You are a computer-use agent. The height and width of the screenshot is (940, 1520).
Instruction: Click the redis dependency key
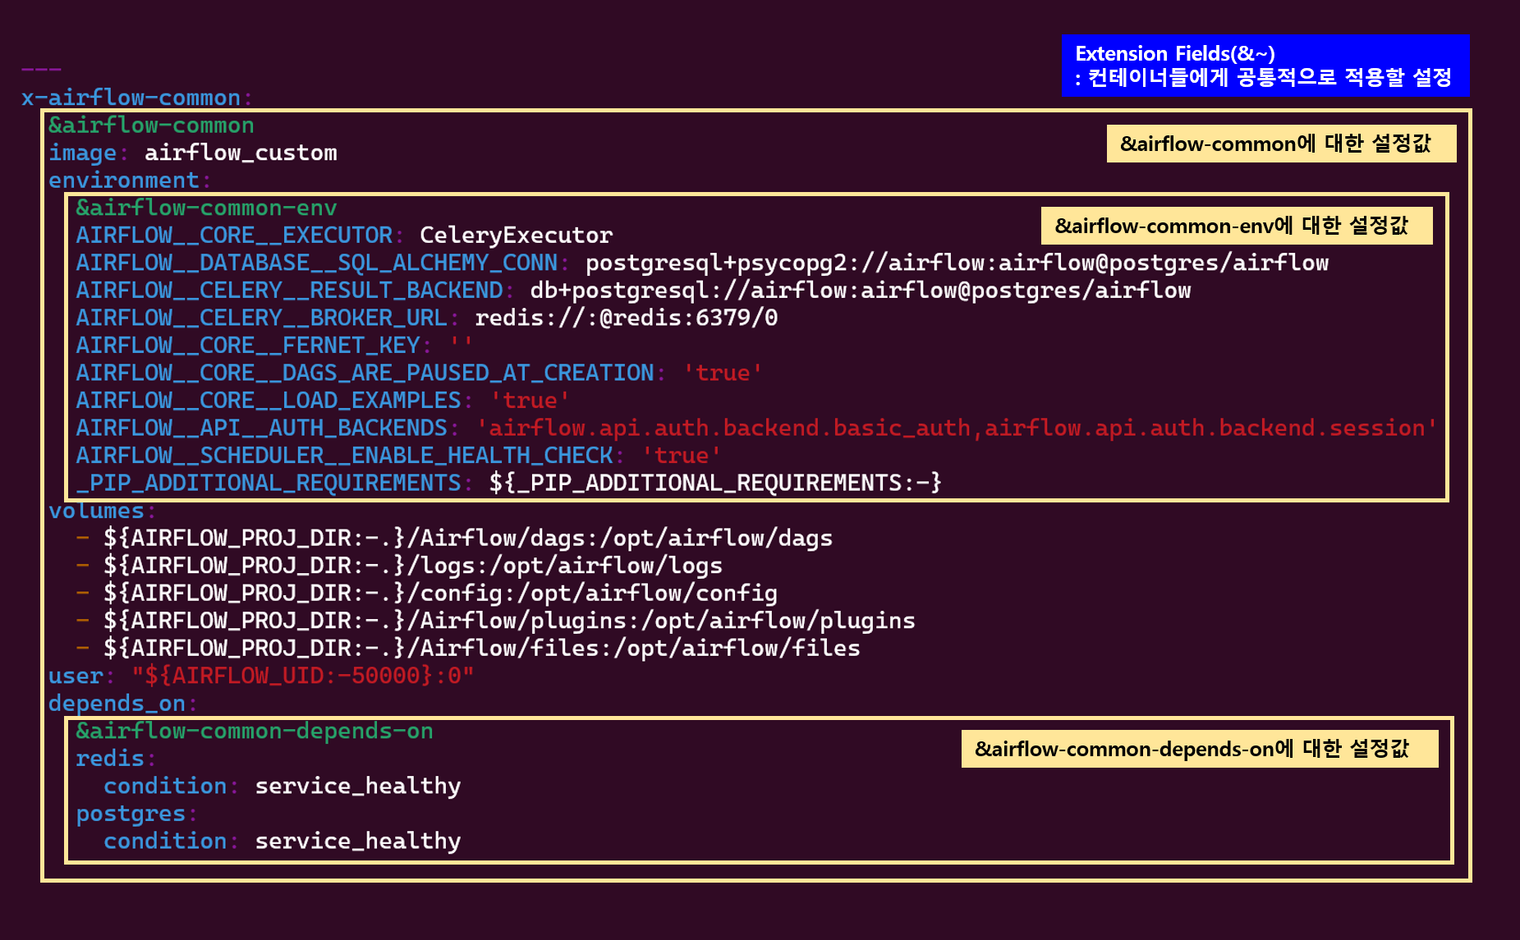(110, 758)
